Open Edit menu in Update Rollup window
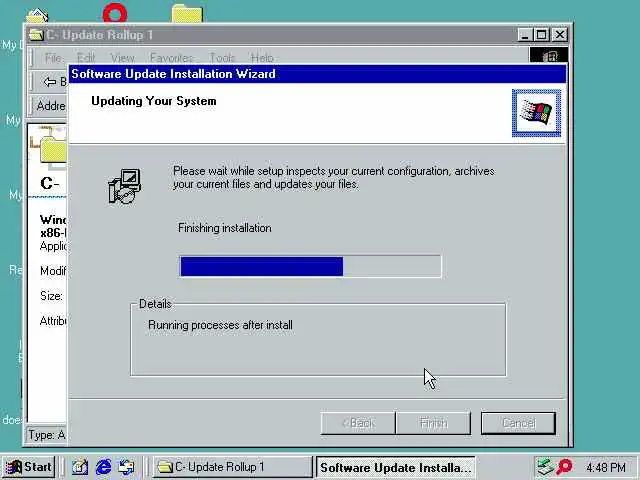Viewport: 640px width, 480px height. point(86,58)
